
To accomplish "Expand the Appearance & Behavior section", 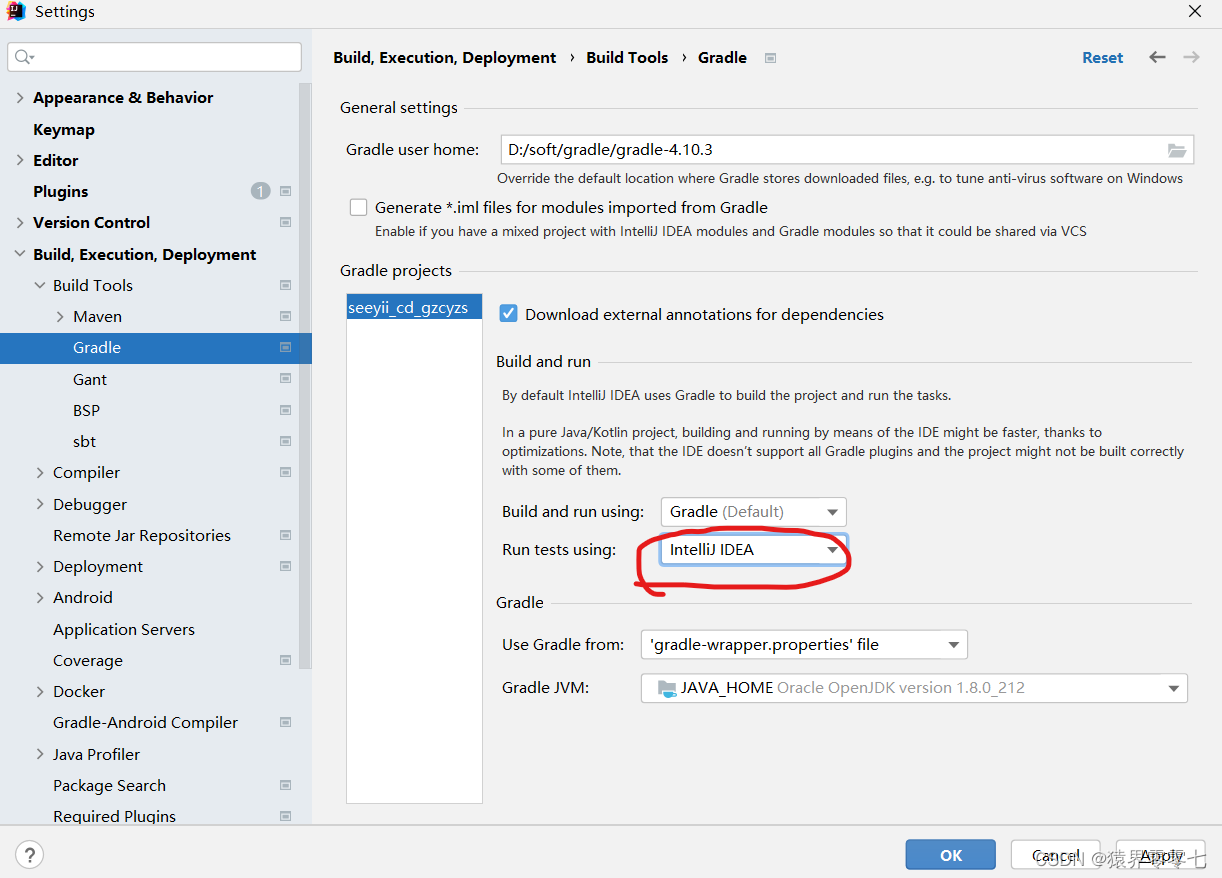I will (x=20, y=97).
